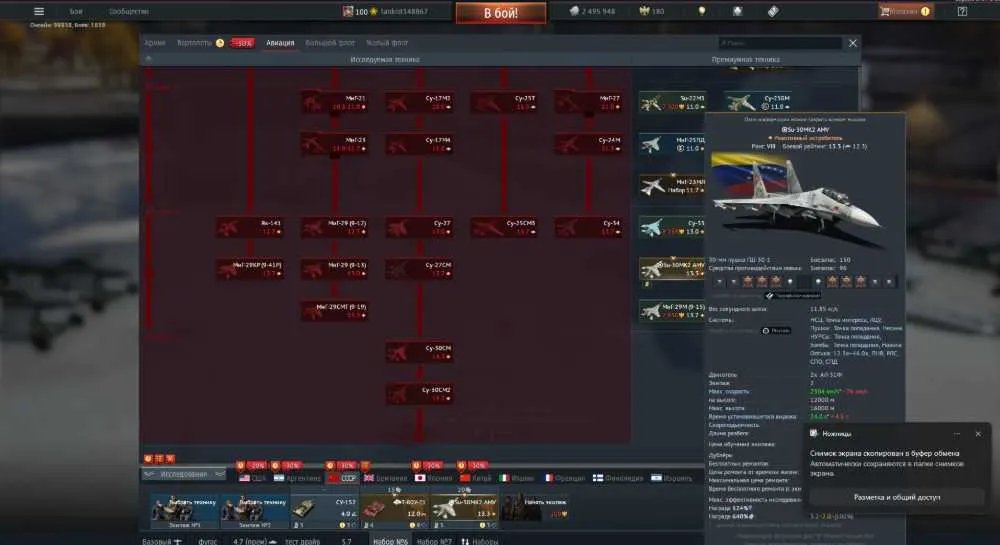Viewport: 1000px width, 545px height.
Task: Switch to the Авиация tab
Action: coord(280,43)
